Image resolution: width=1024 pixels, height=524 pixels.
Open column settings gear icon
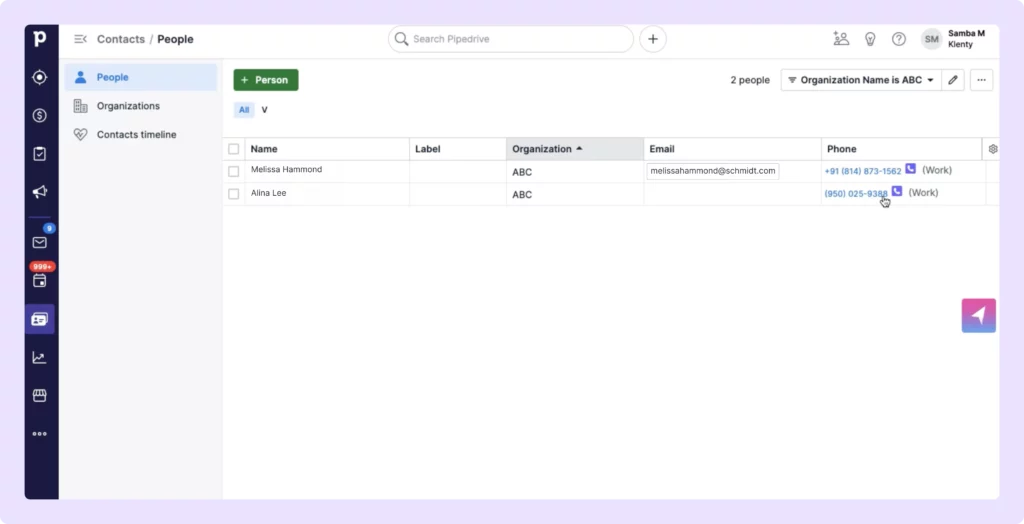[993, 149]
